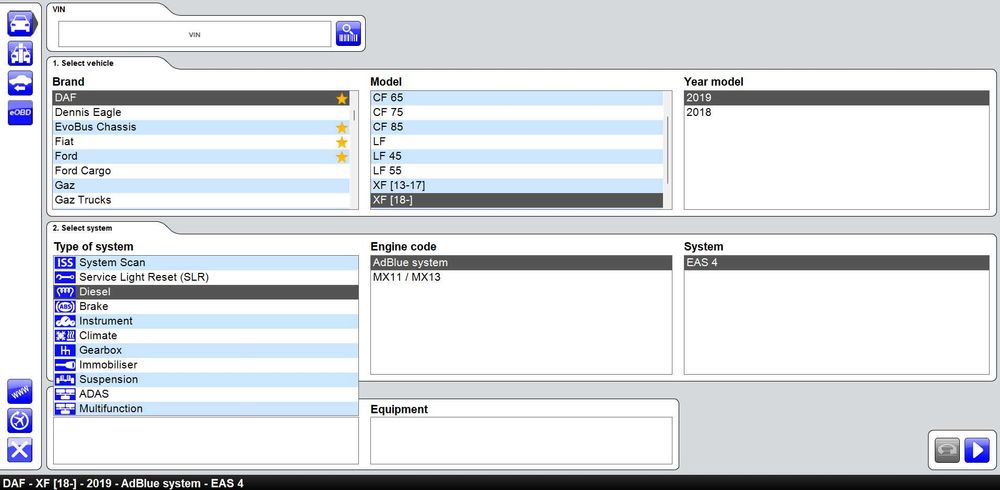Click the Gearbox shift icon

65,350
